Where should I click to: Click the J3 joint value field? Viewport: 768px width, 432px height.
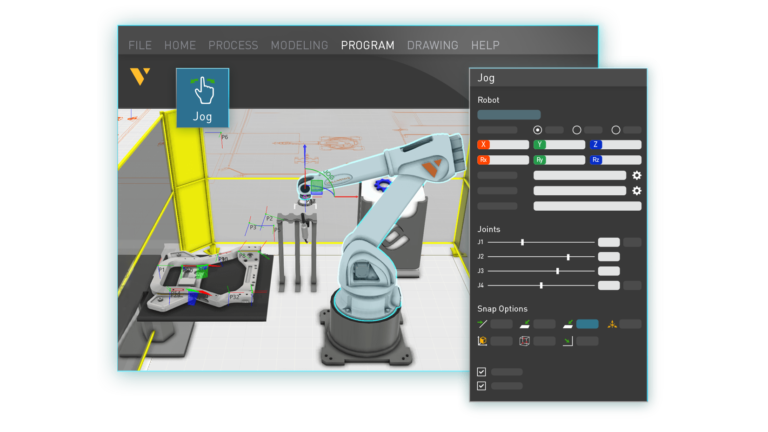tap(609, 271)
